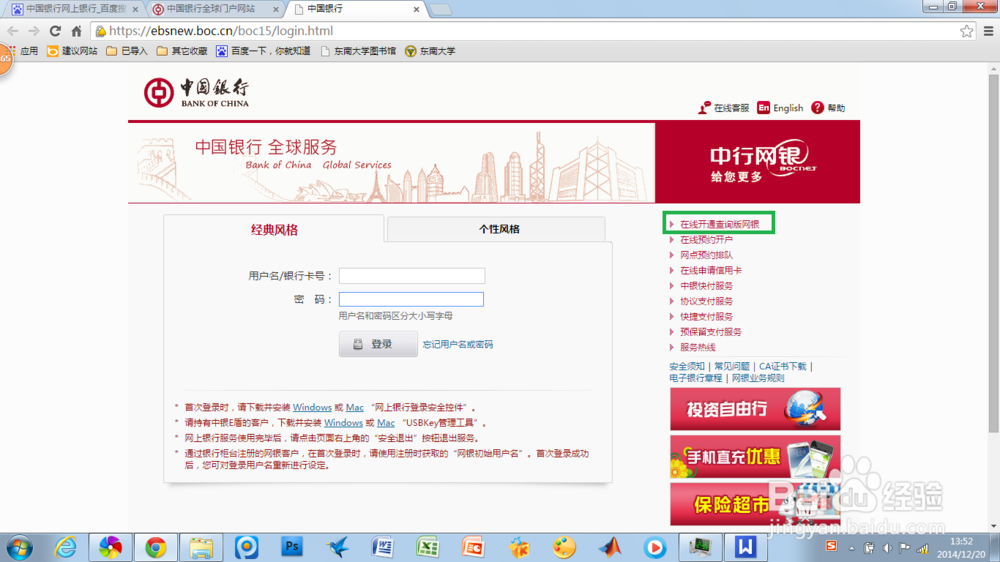Switch to 个性风格 tab
Viewport: 1000px width, 562px height.
[x=496, y=229]
